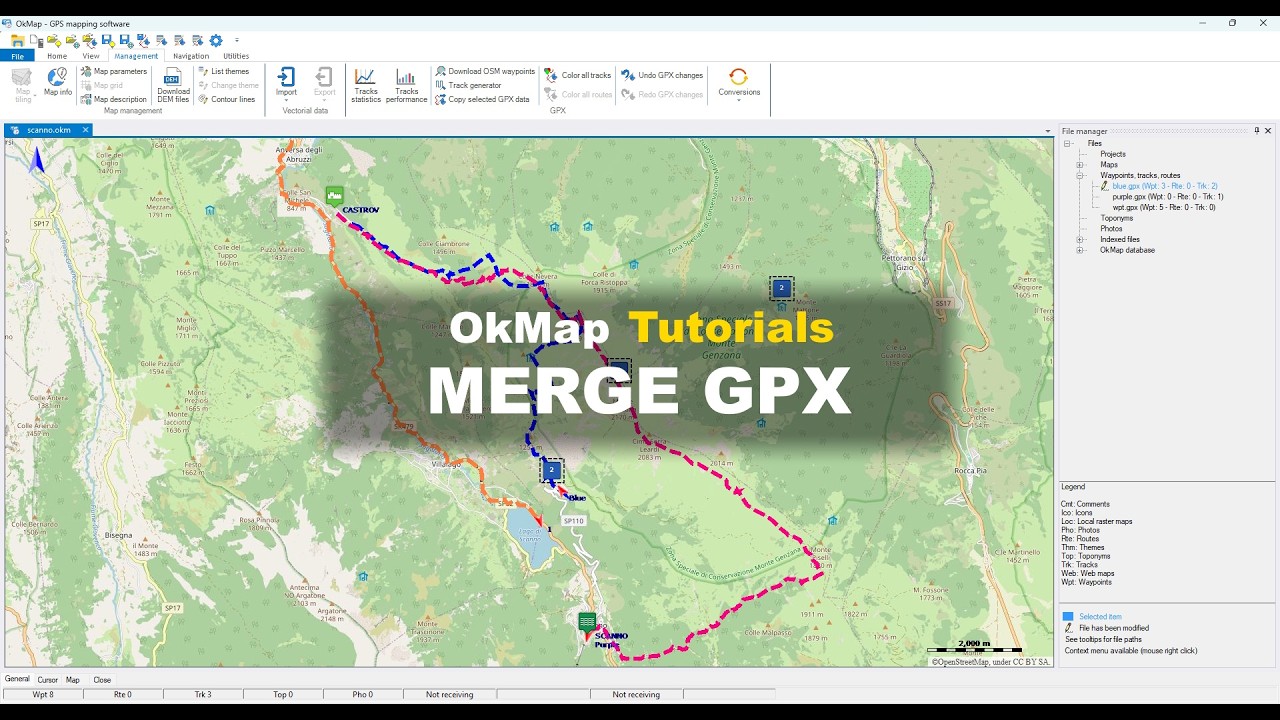
Task: Switch to Close status tab
Action: (x=102, y=680)
